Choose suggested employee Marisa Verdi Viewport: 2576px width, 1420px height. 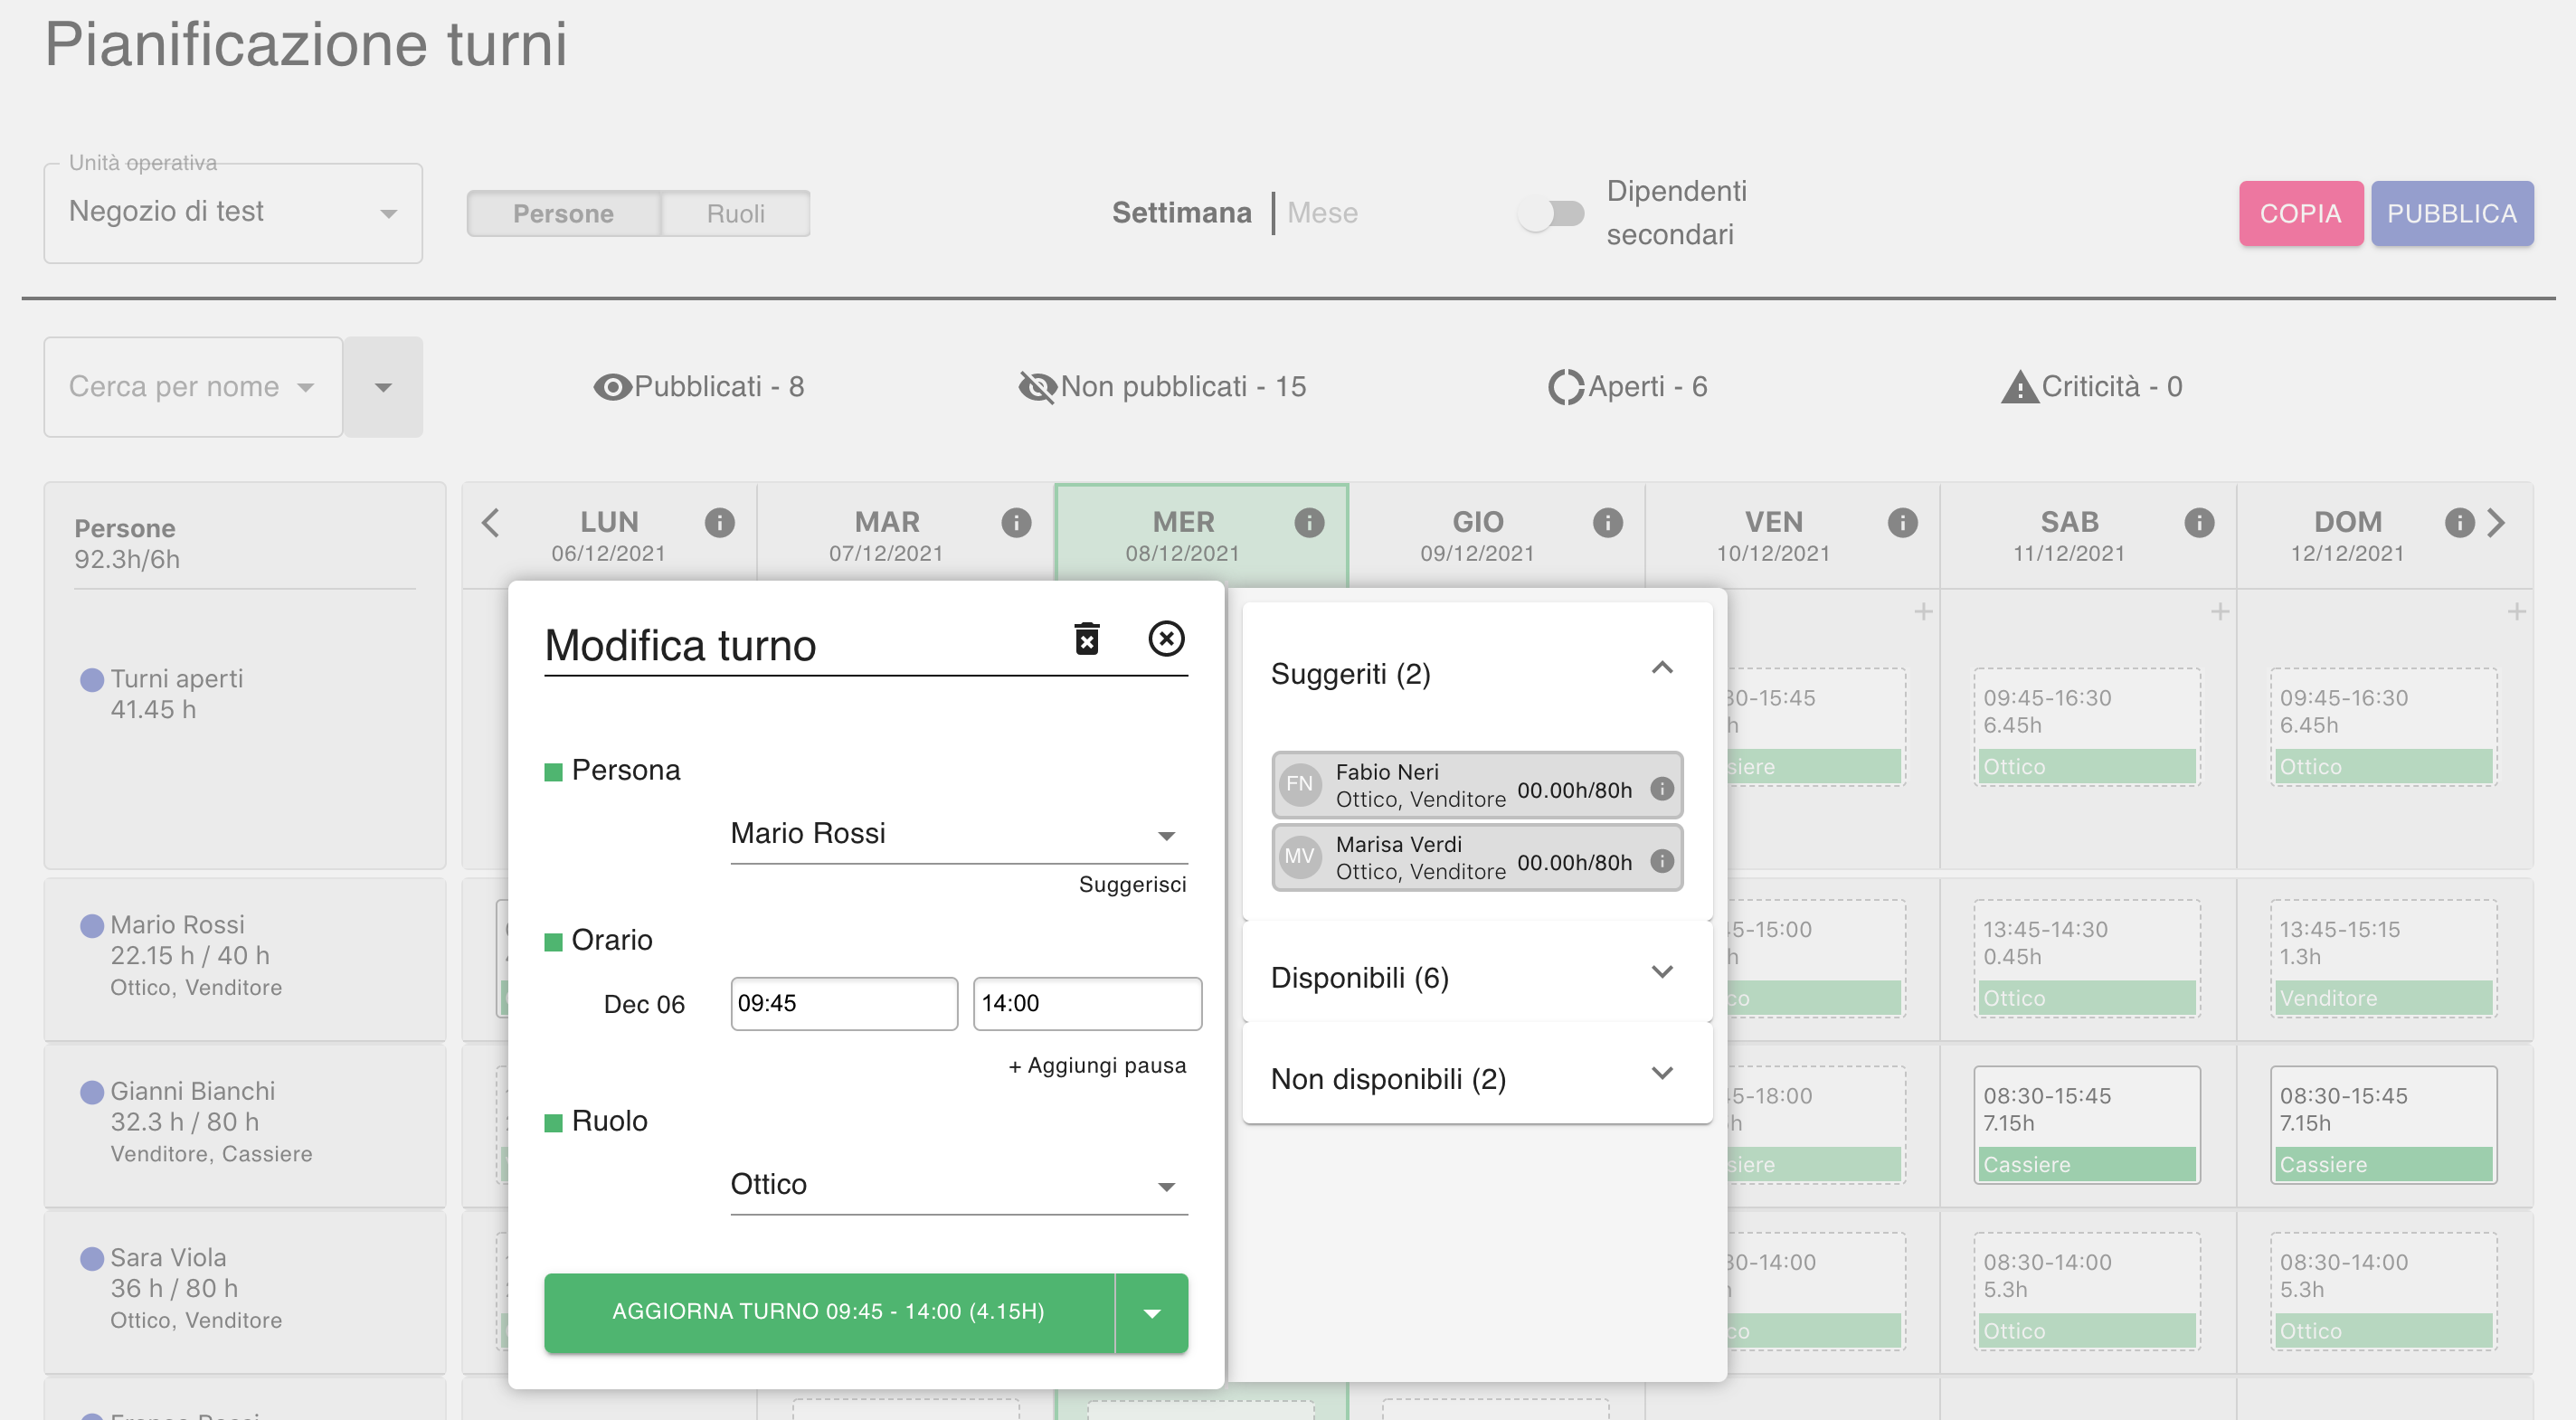point(1477,857)
